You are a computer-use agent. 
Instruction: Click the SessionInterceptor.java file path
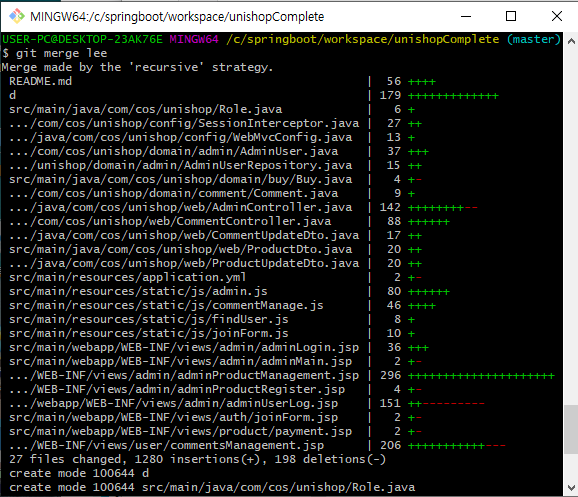(x=184, y=123)
